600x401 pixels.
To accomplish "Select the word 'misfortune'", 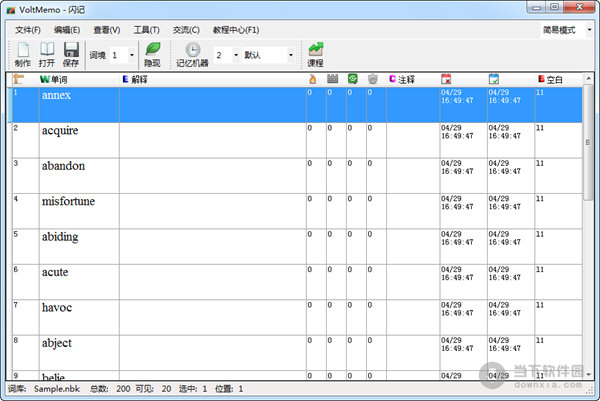I will click(68, 201).
